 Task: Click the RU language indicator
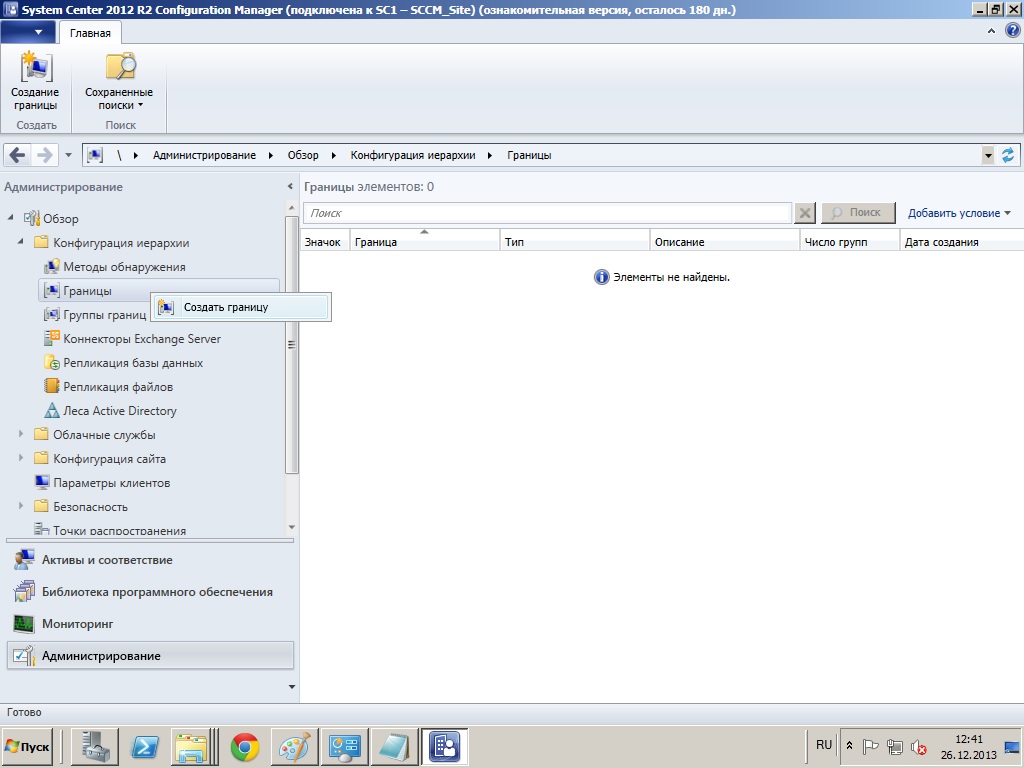point(824,745)
